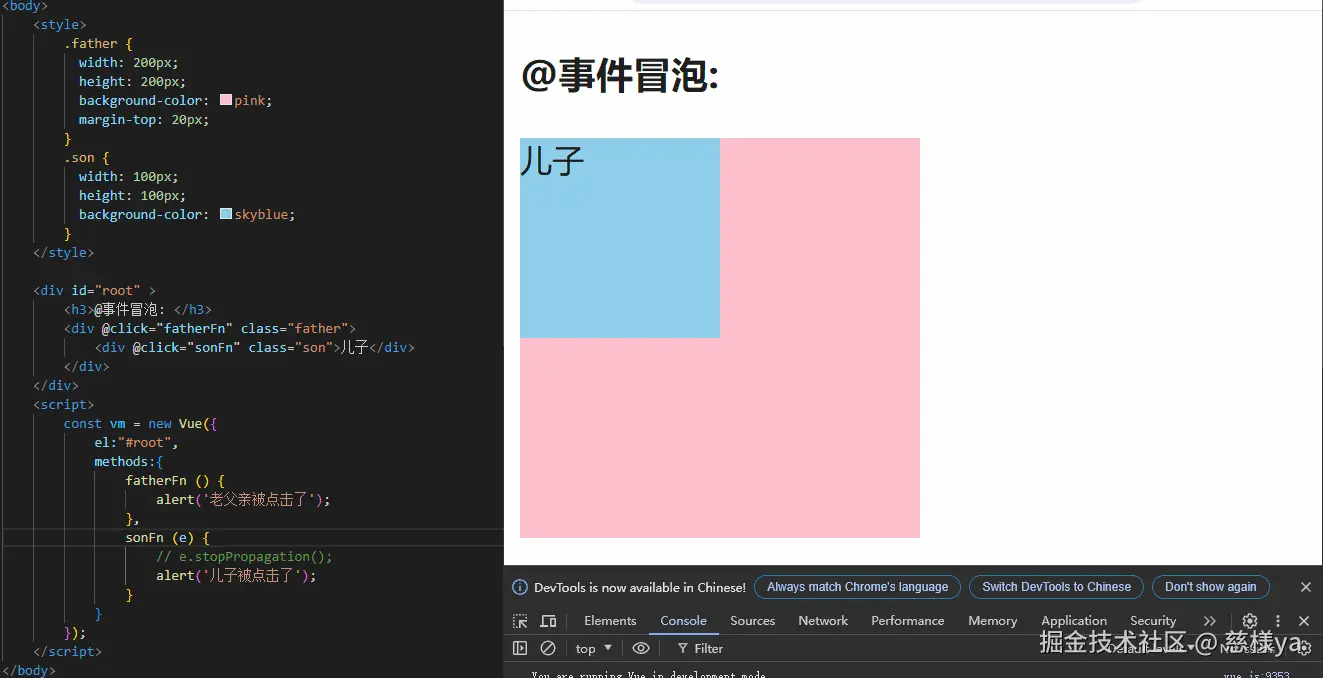1323x678 pixels.
Task: Click the fatherFn () { definition line
Action: tap(175, 480)
